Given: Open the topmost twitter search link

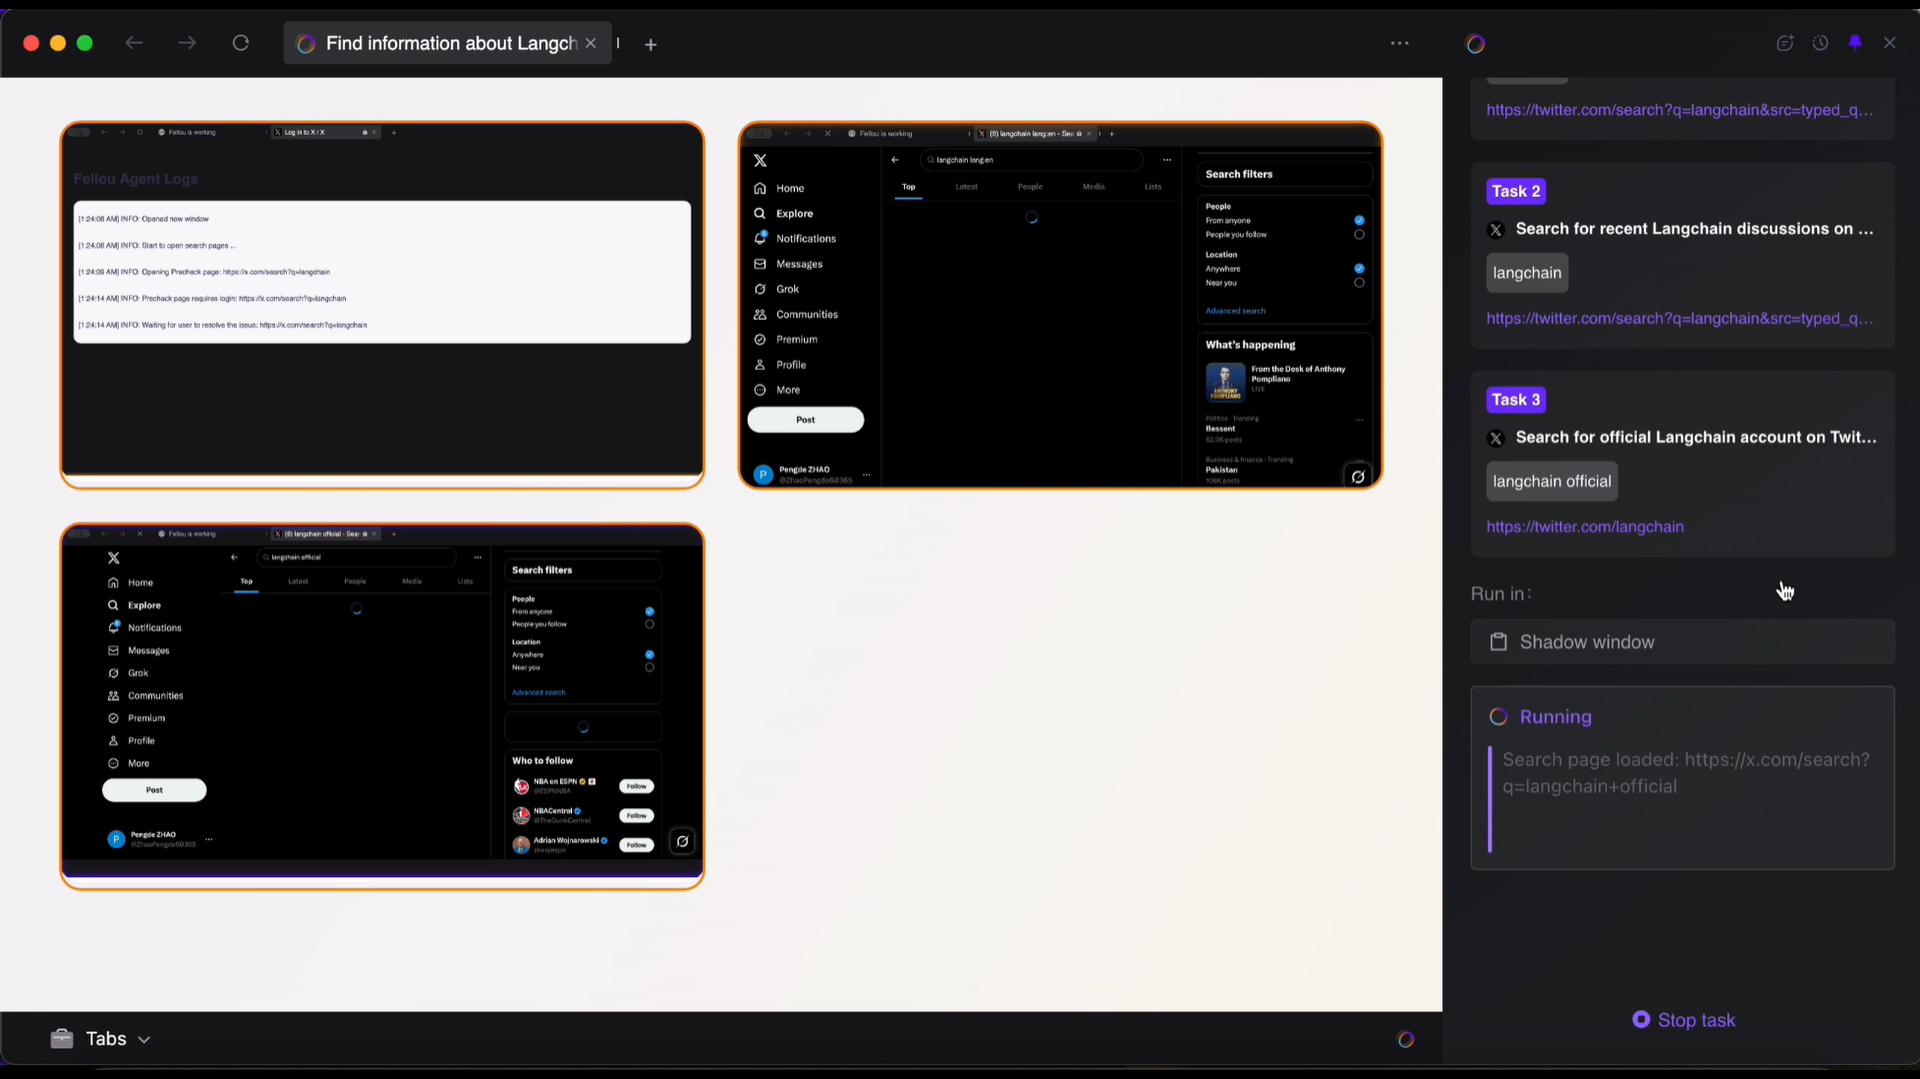Looking at the screenshot, I should click(1680, 110).
